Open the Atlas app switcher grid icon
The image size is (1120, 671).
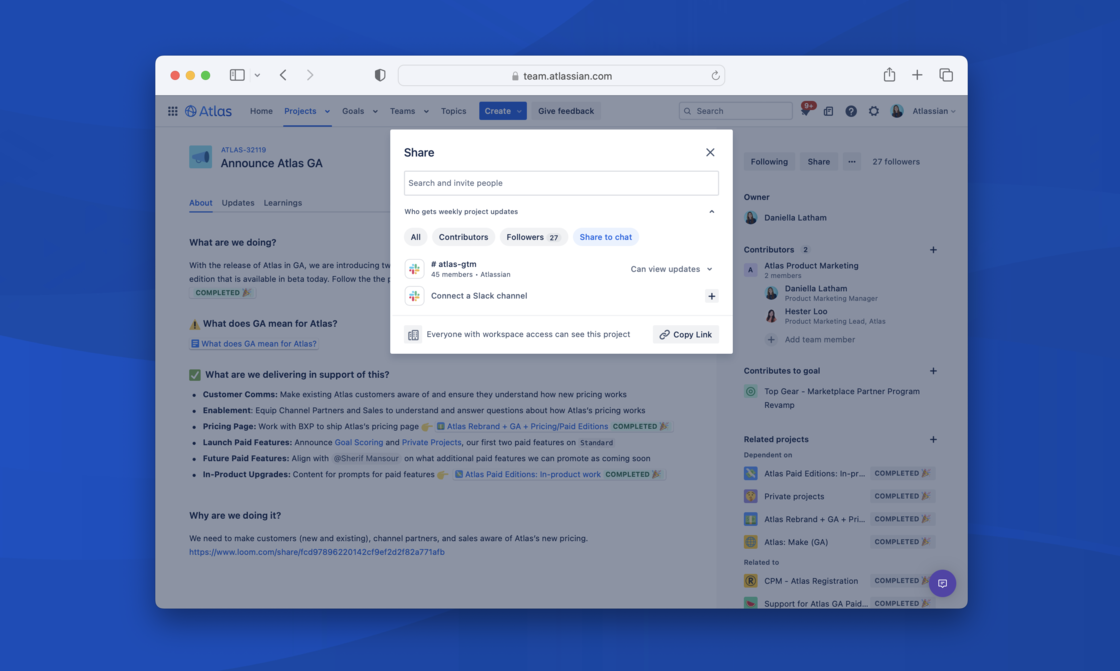coord(173,110)
